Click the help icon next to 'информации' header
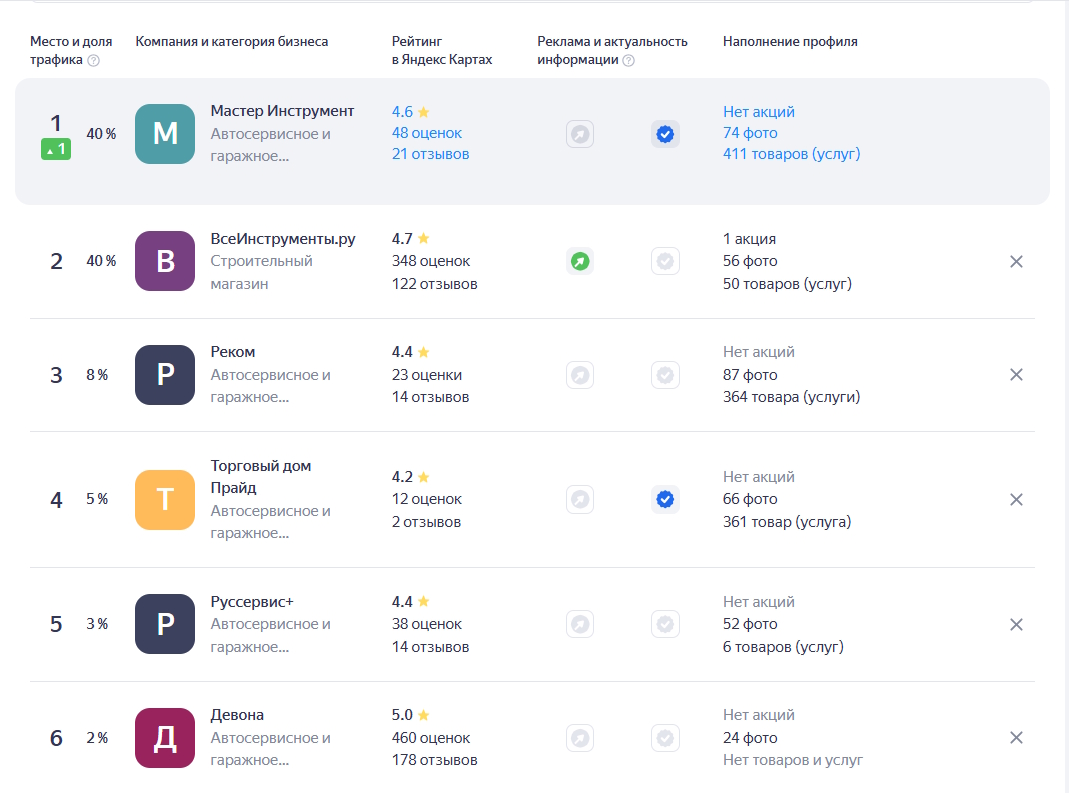 click(629, 61)
